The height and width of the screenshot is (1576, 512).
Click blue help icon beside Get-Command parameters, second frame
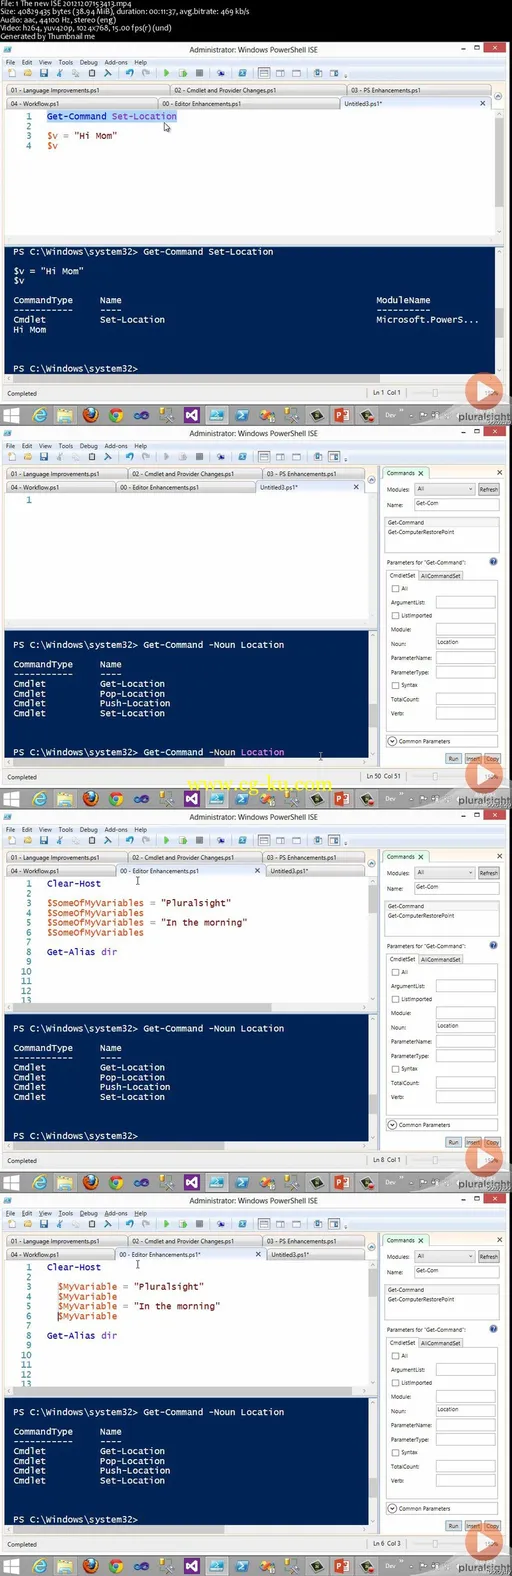493,561
